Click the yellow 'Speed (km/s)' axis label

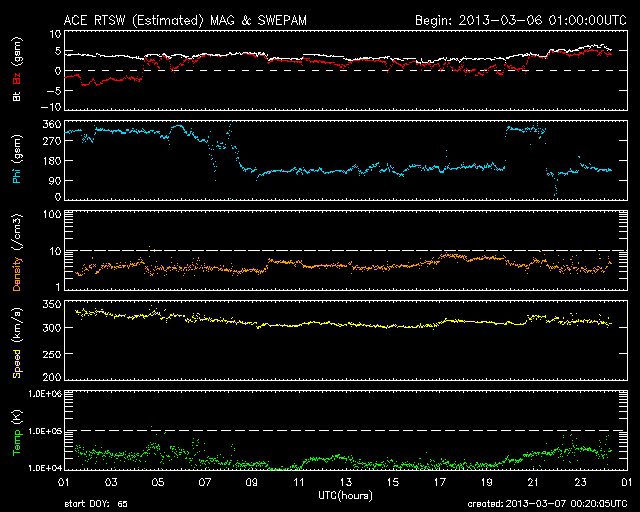point(17,343)
